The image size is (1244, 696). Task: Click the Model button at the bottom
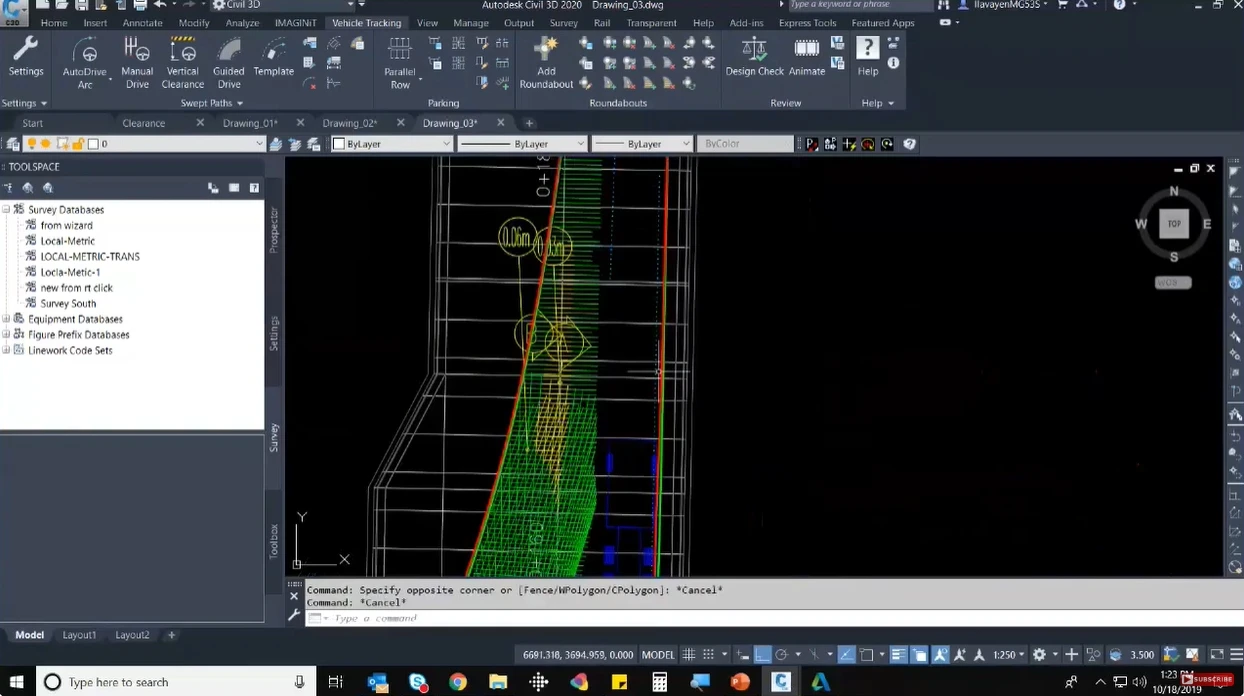(x=29, y=634)
